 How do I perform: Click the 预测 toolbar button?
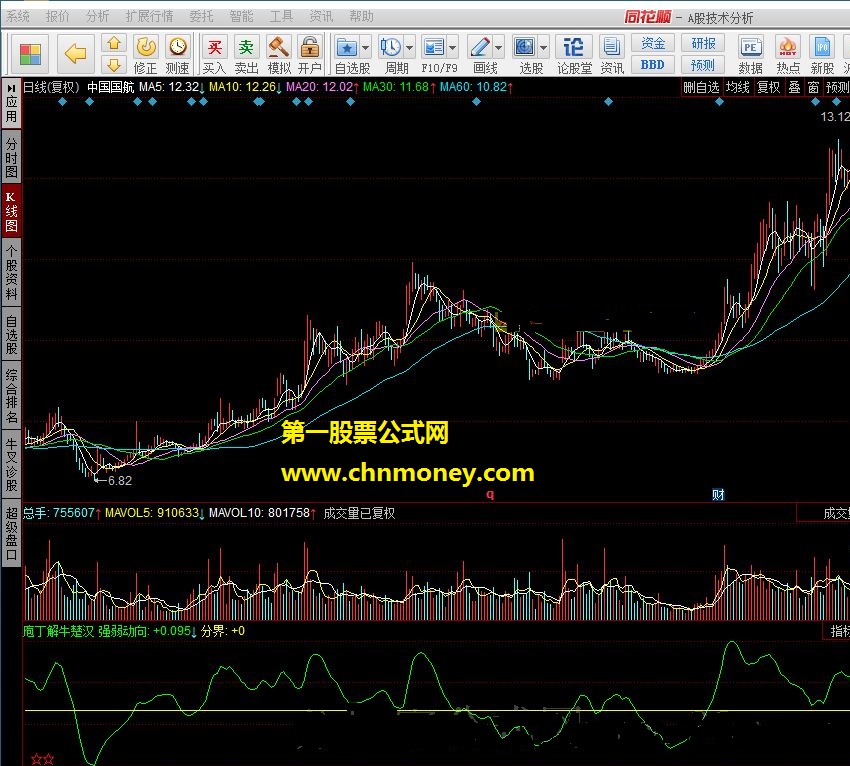tap(703, 65)
